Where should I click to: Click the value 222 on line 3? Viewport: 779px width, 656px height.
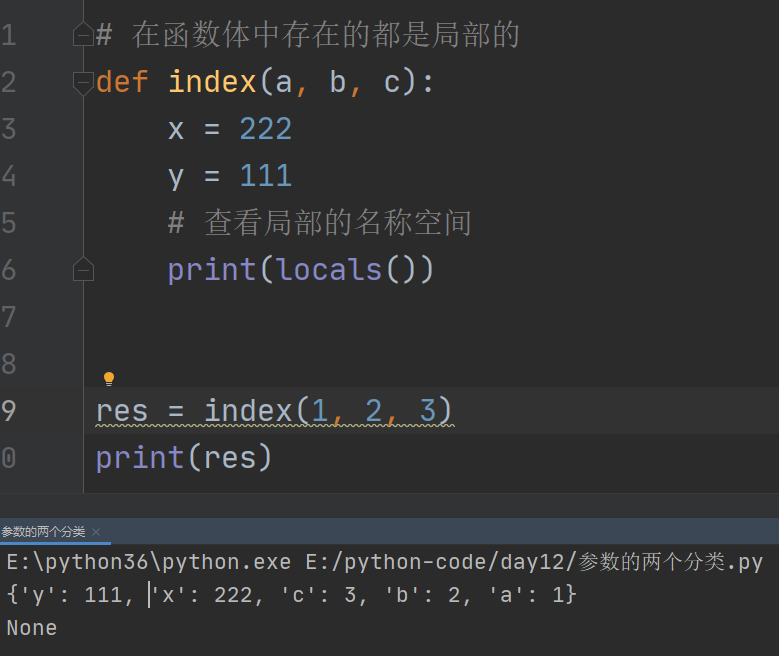(x=266, y=129)
